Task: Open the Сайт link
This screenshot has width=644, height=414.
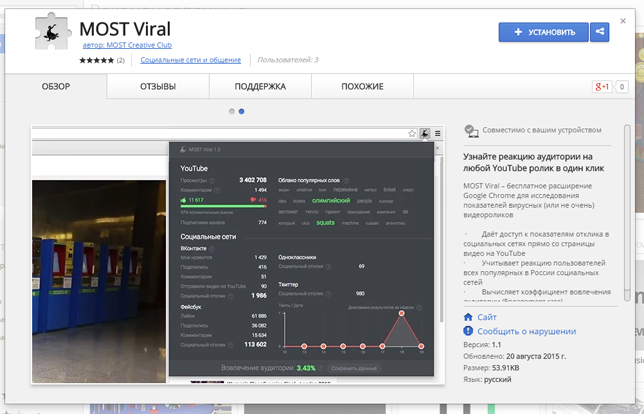Action: [x=487, y=317]
